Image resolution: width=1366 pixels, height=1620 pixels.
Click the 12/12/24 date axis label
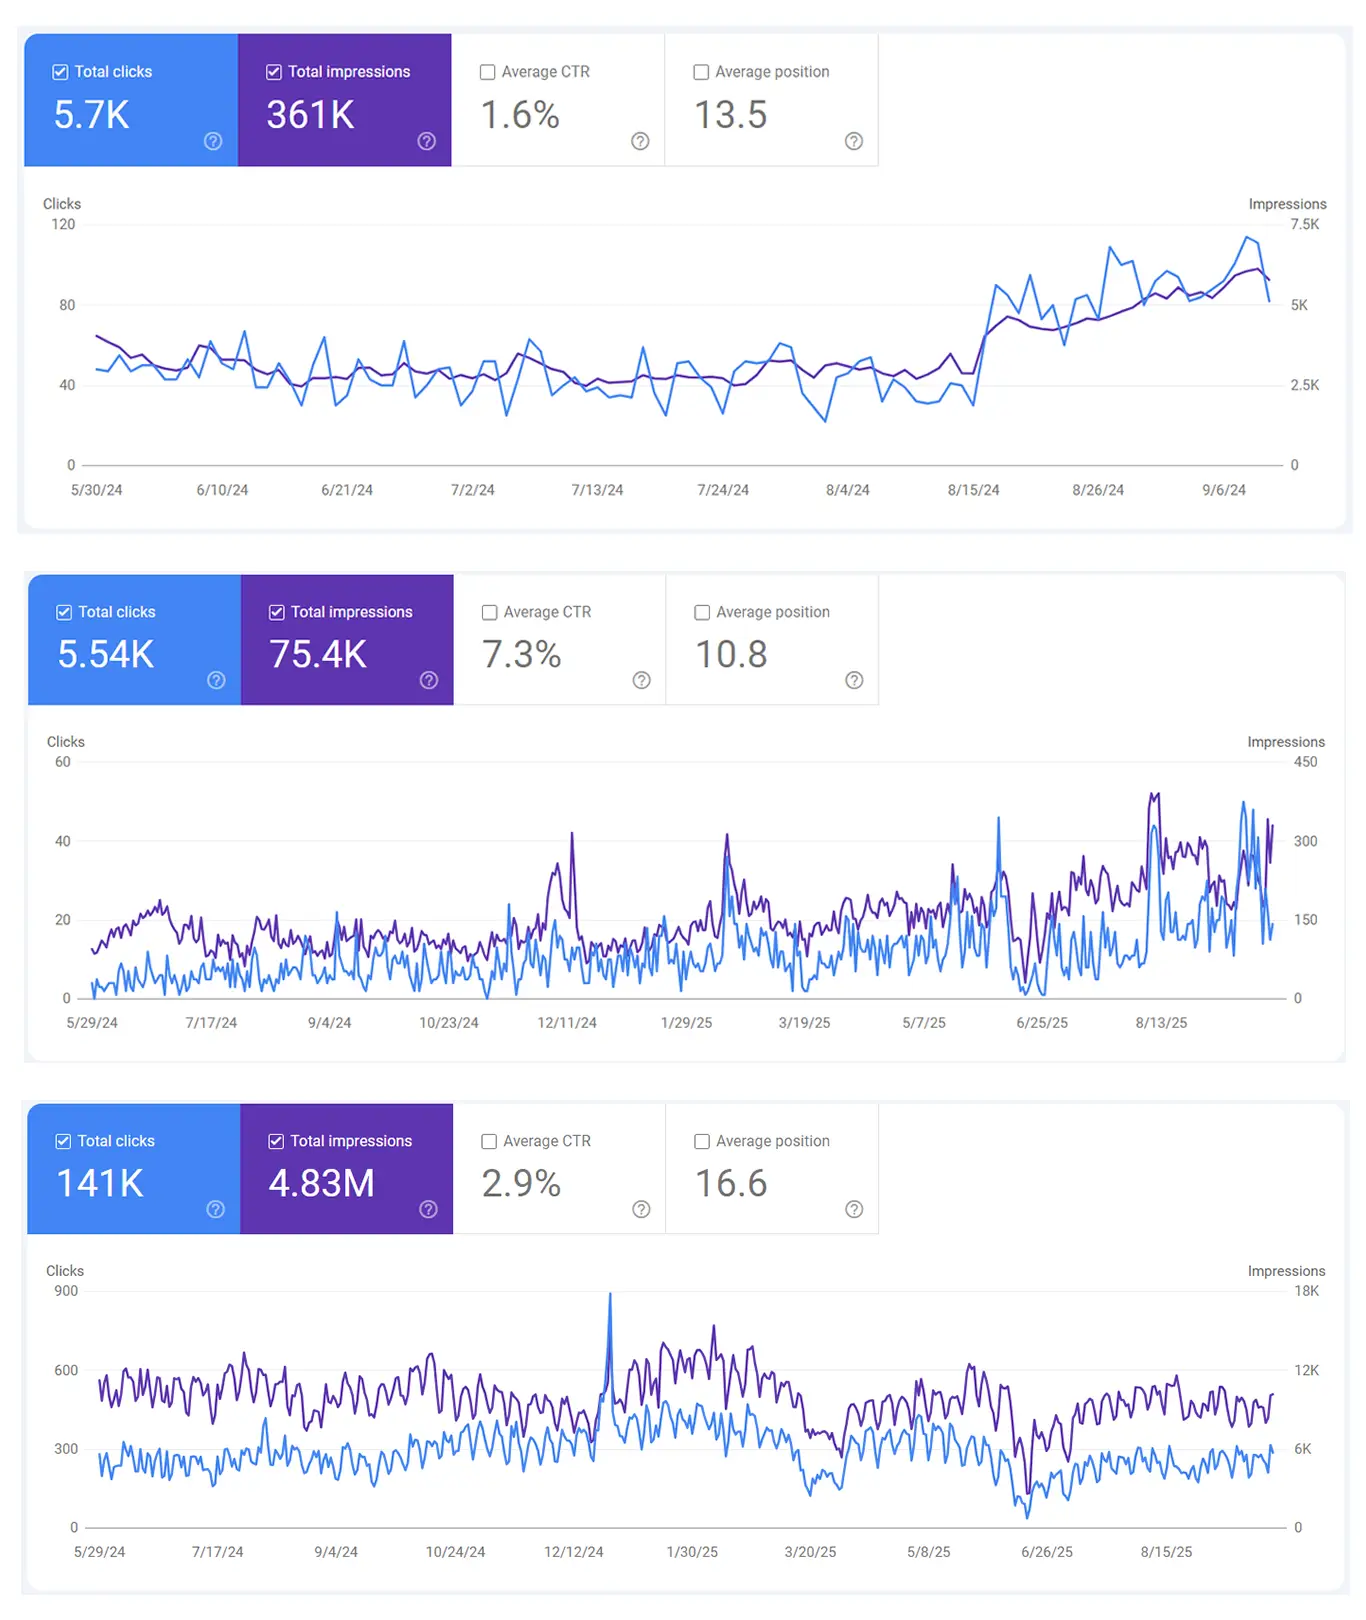[x=574, y=1552]
